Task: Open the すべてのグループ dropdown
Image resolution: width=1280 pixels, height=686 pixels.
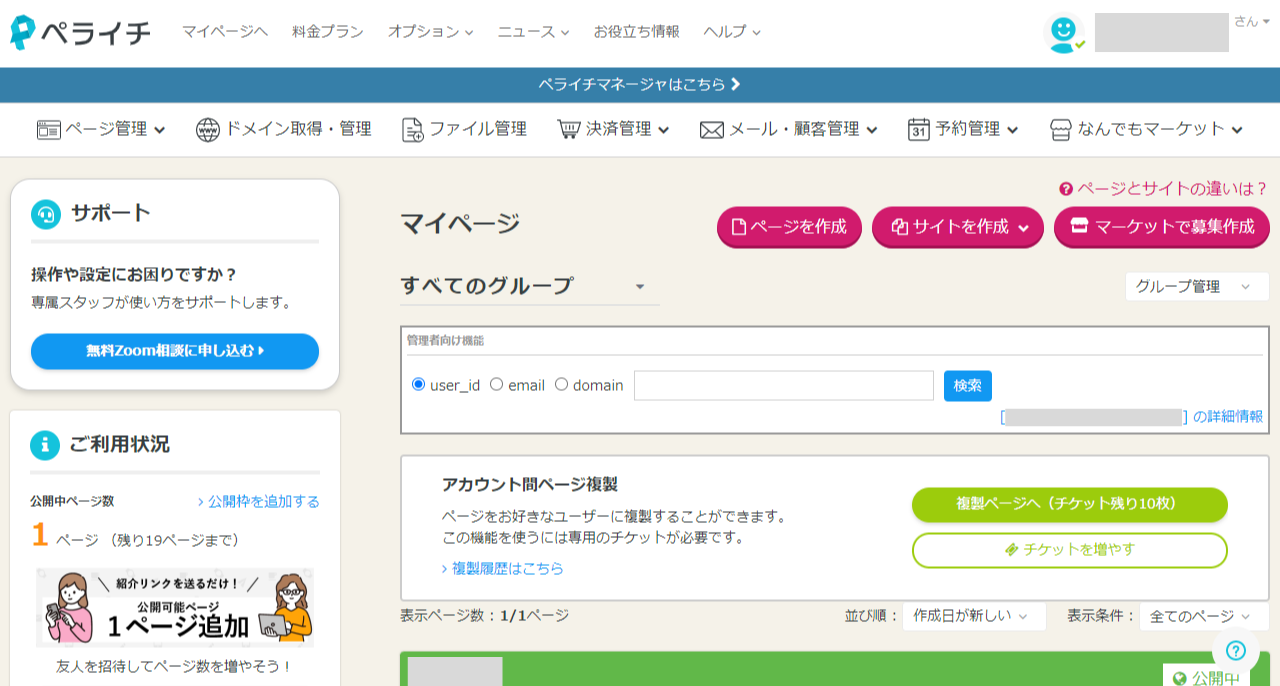Action: click(x=529, y=286)
